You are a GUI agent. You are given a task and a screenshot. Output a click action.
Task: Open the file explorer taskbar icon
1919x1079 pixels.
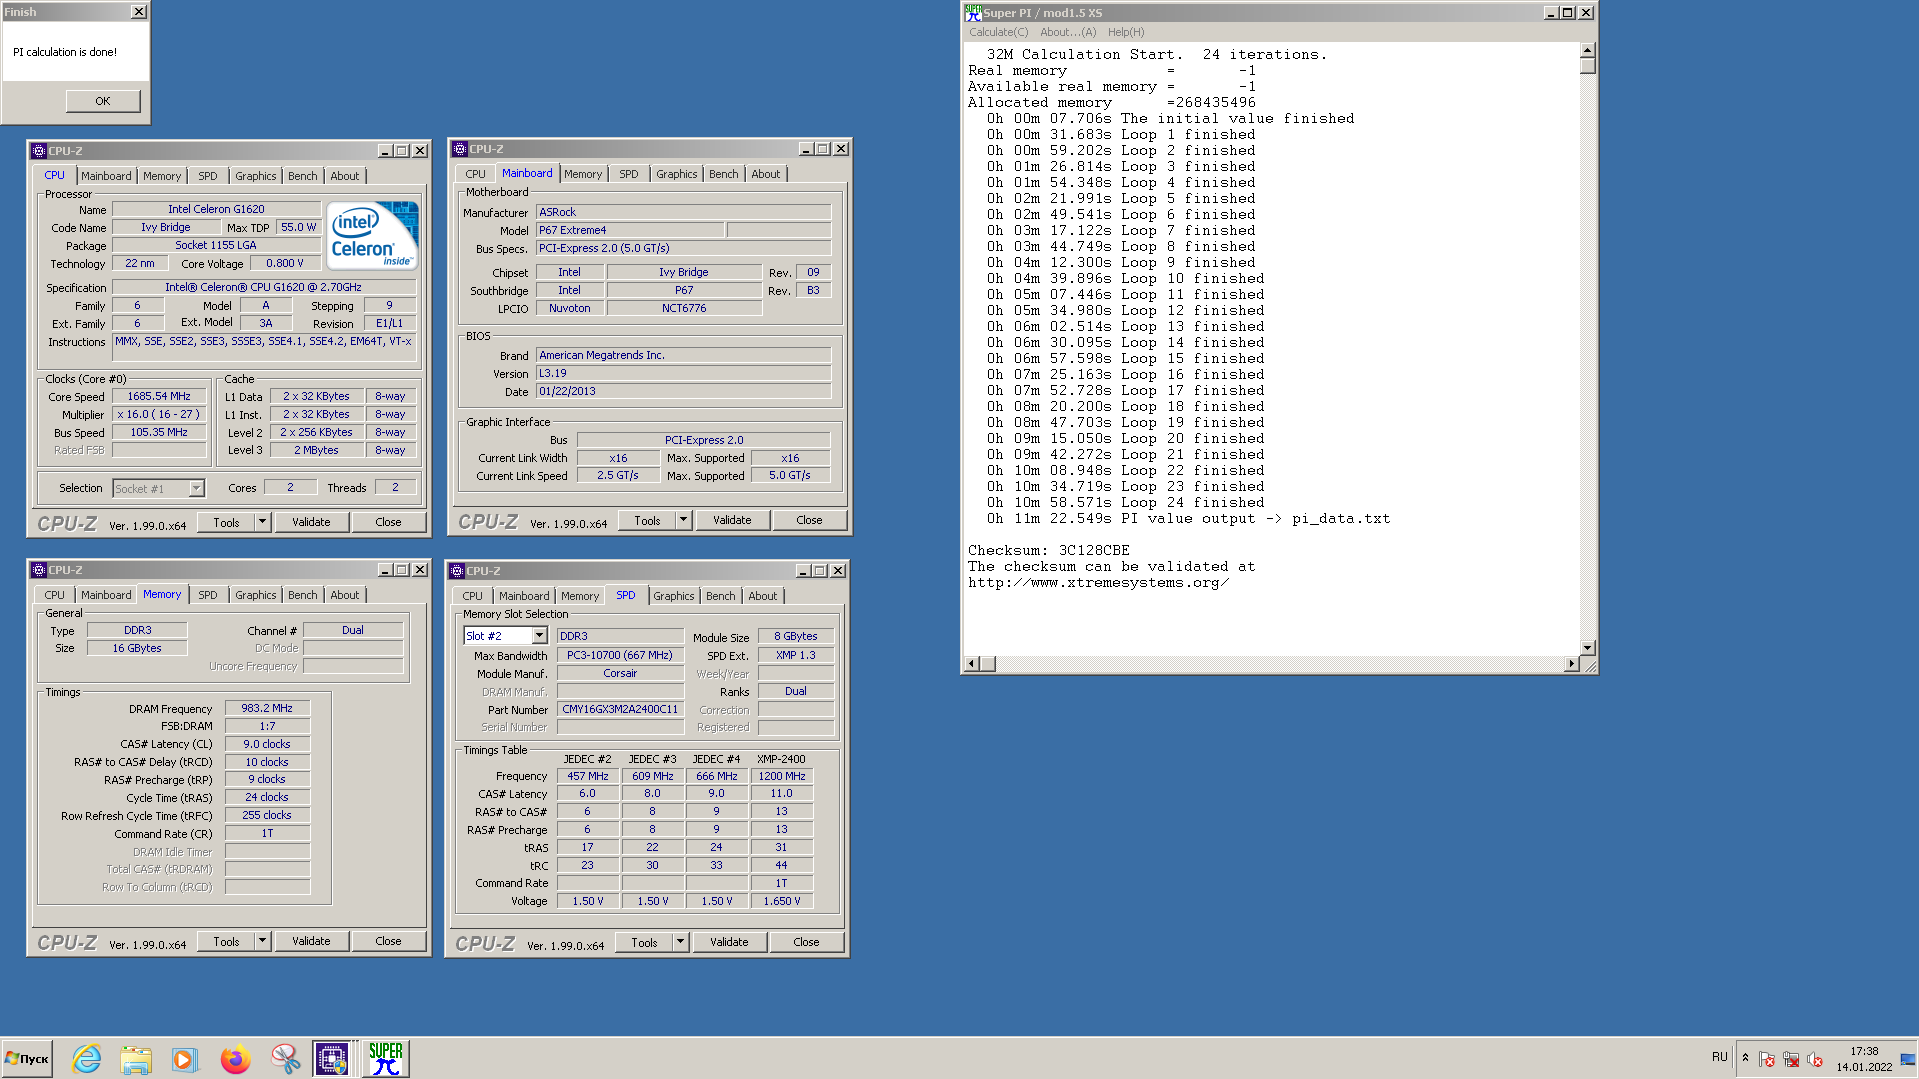[136, 1058]
